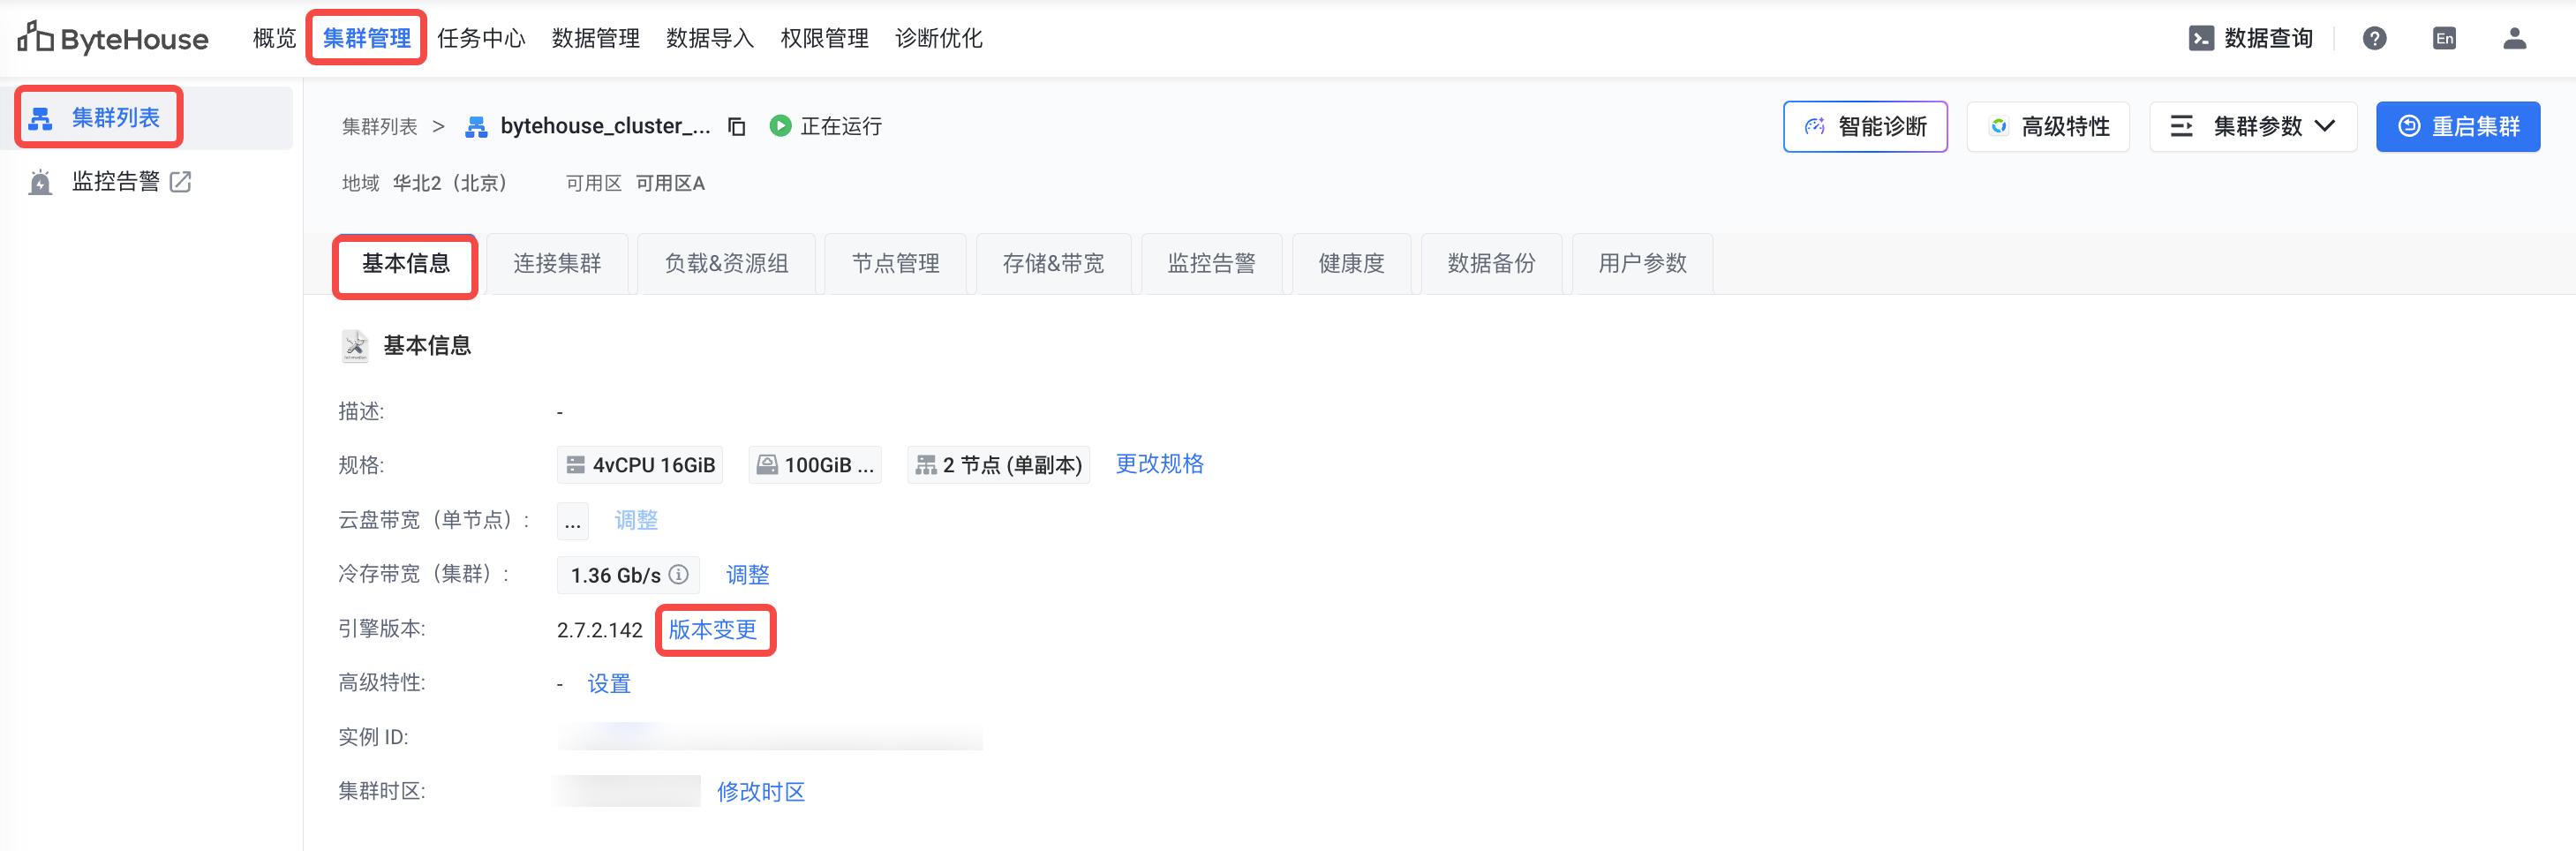The height and width of the screenshot is (851, 2576).
Task: Open the 用户参数 tab
Action: (x=1642, y=264)
